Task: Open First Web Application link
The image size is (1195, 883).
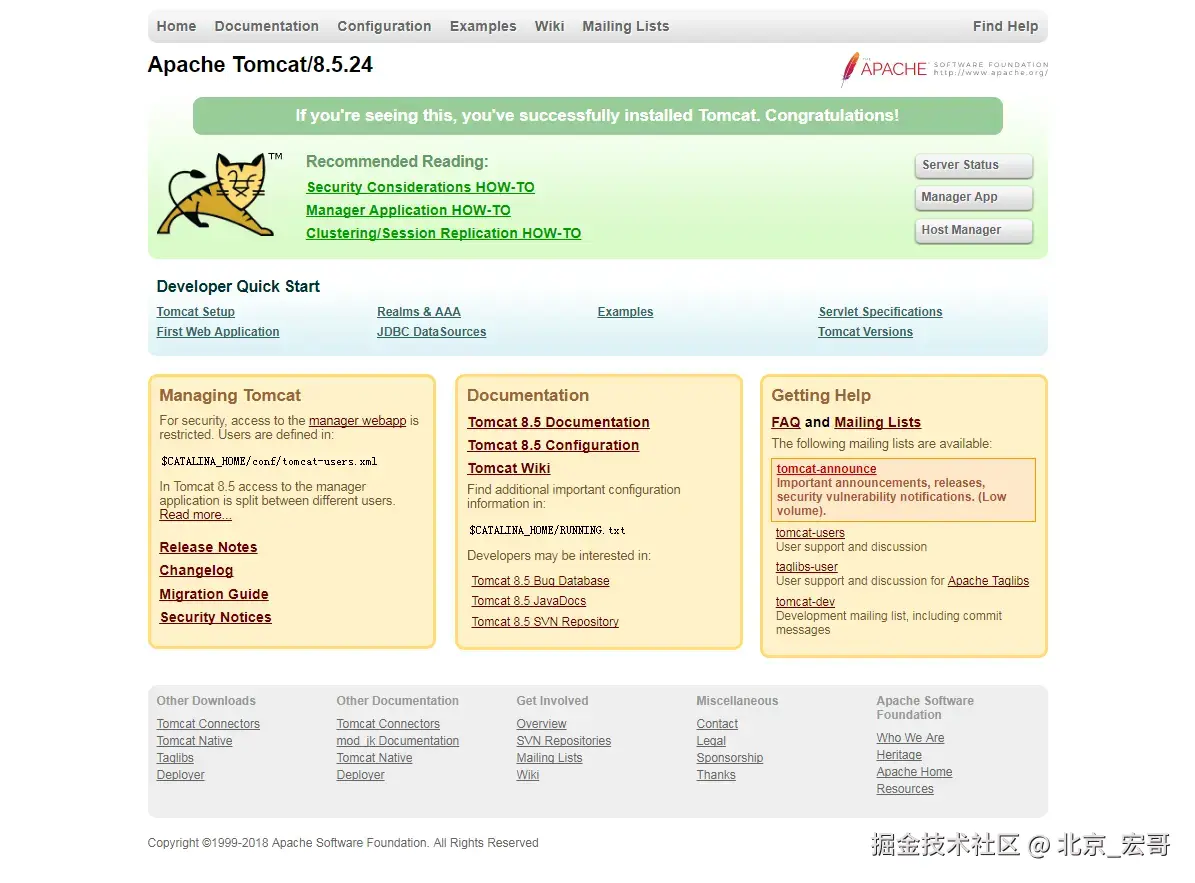Action: pos(218,331)
